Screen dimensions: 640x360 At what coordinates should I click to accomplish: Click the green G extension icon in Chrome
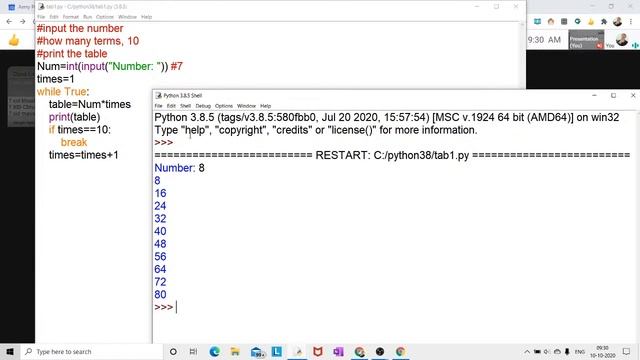coord(577,21)
